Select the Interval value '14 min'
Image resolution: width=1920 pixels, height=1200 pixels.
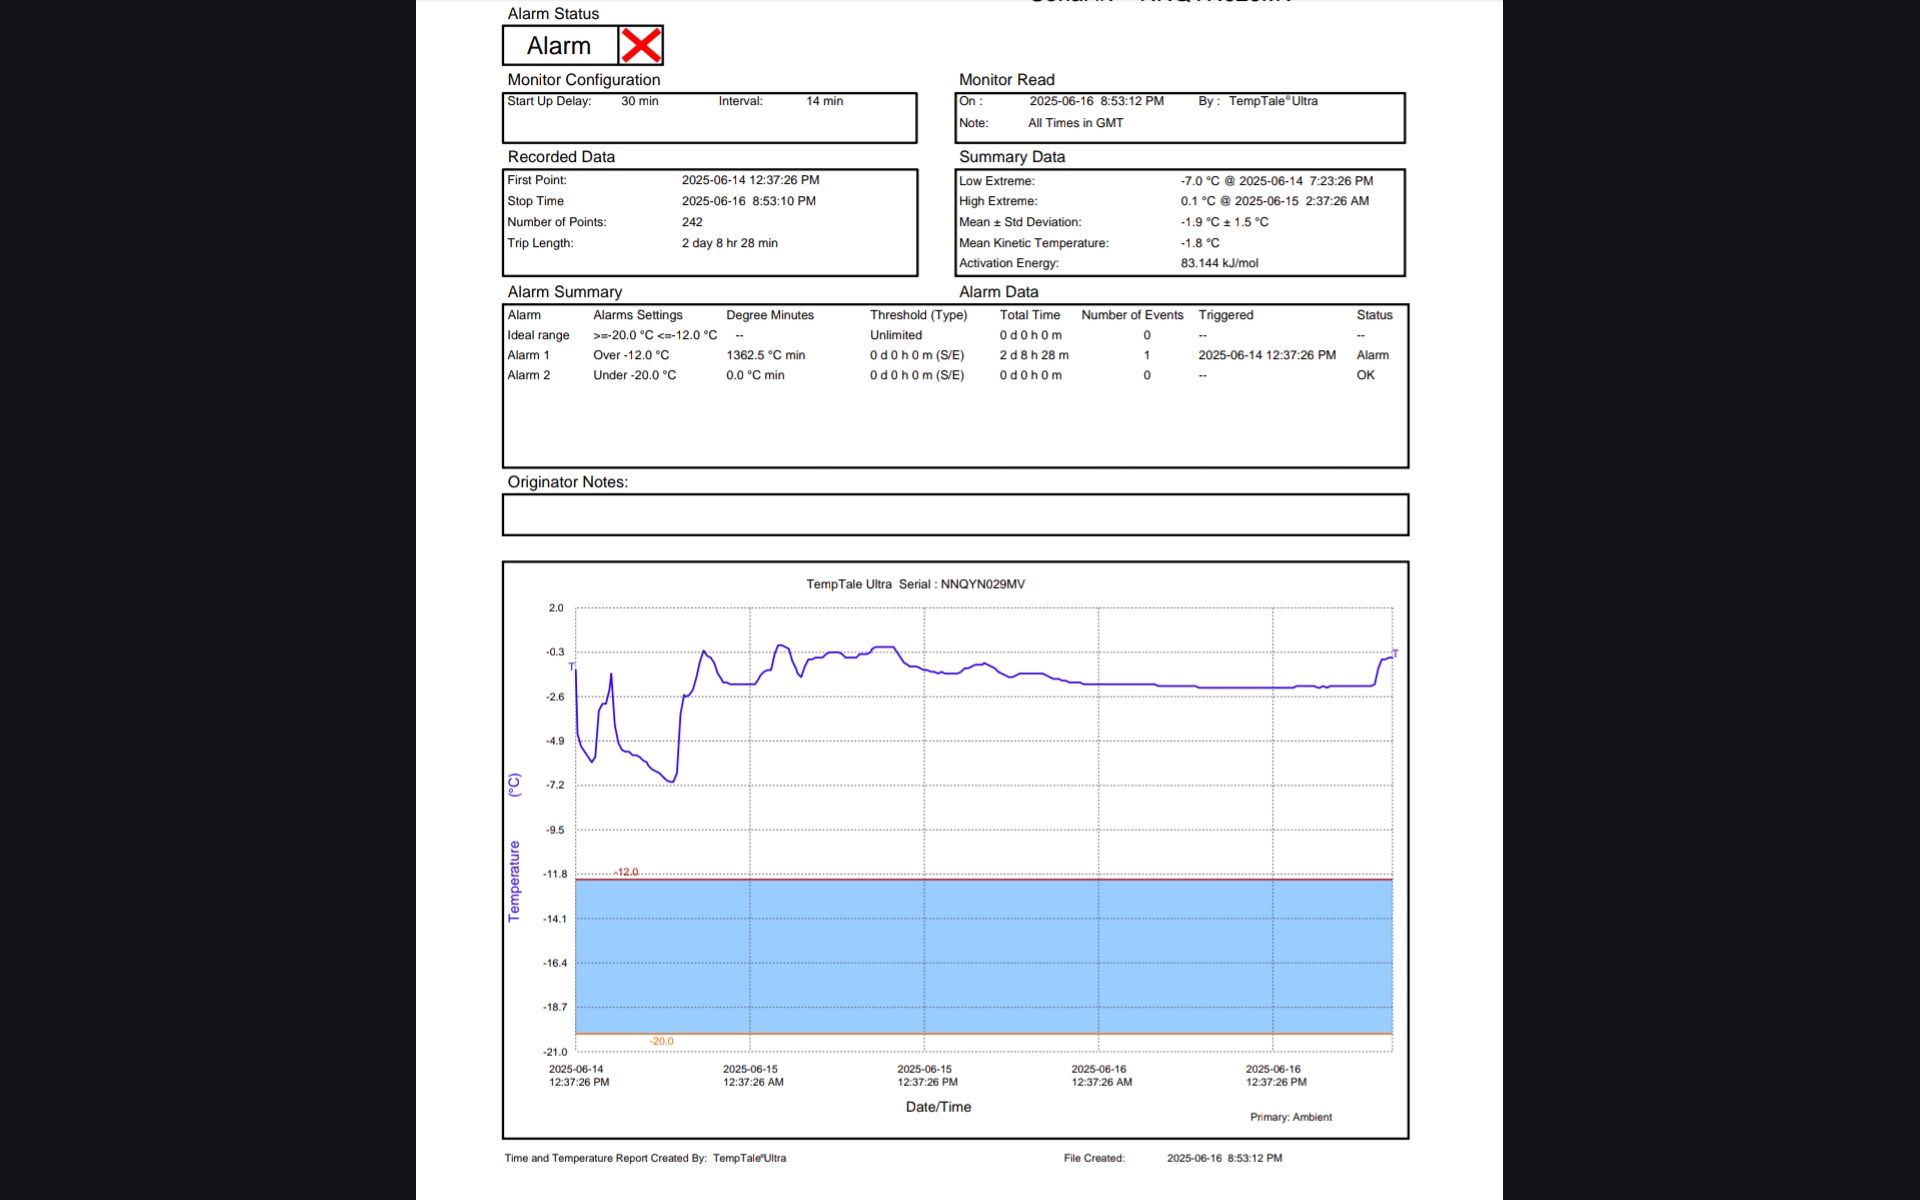(x=825, y=101)
